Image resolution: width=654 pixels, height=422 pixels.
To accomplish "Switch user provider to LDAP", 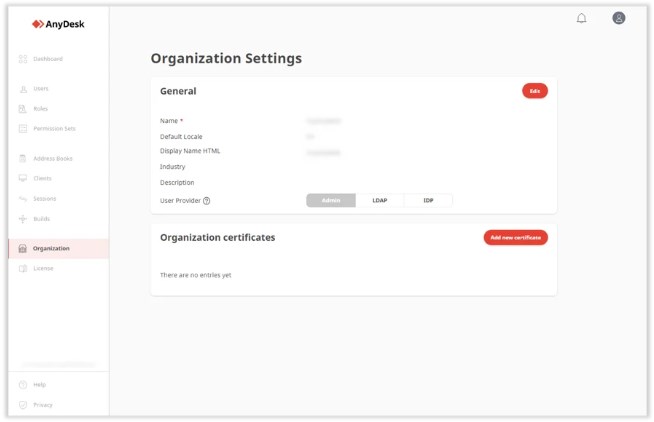I will click(x=380, y=200).
